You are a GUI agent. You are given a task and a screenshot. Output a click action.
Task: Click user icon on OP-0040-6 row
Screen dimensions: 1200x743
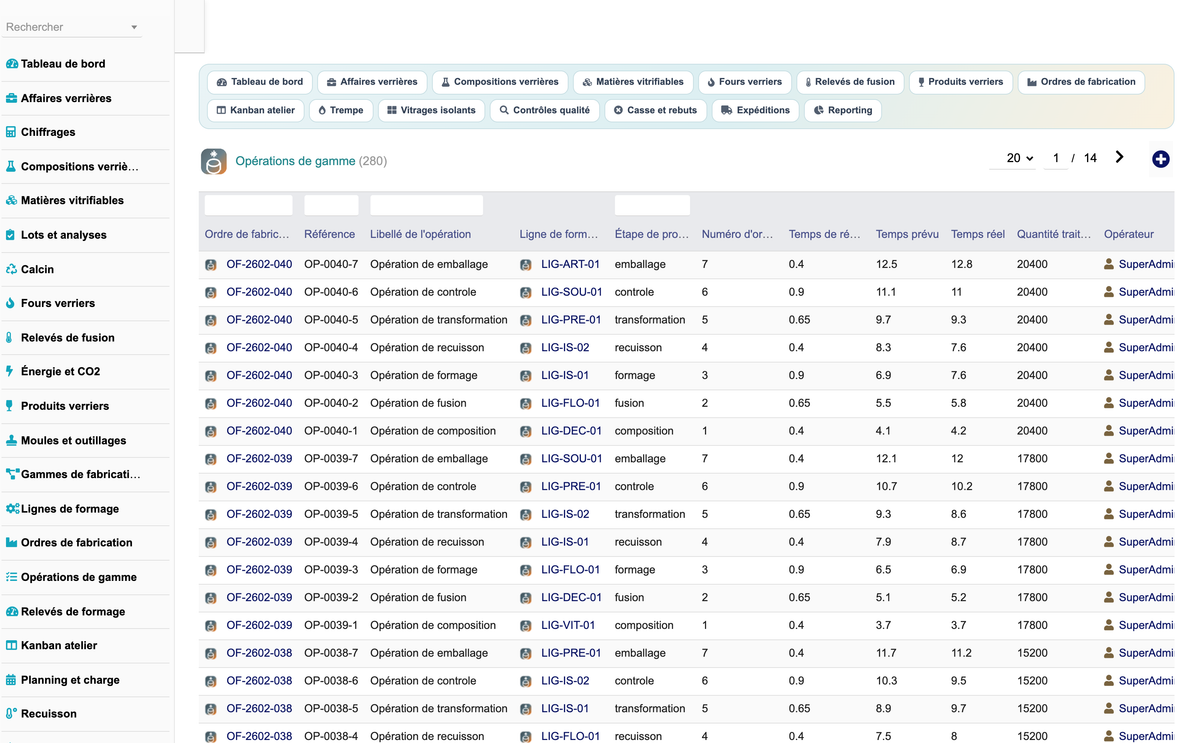pos(1109,293)
